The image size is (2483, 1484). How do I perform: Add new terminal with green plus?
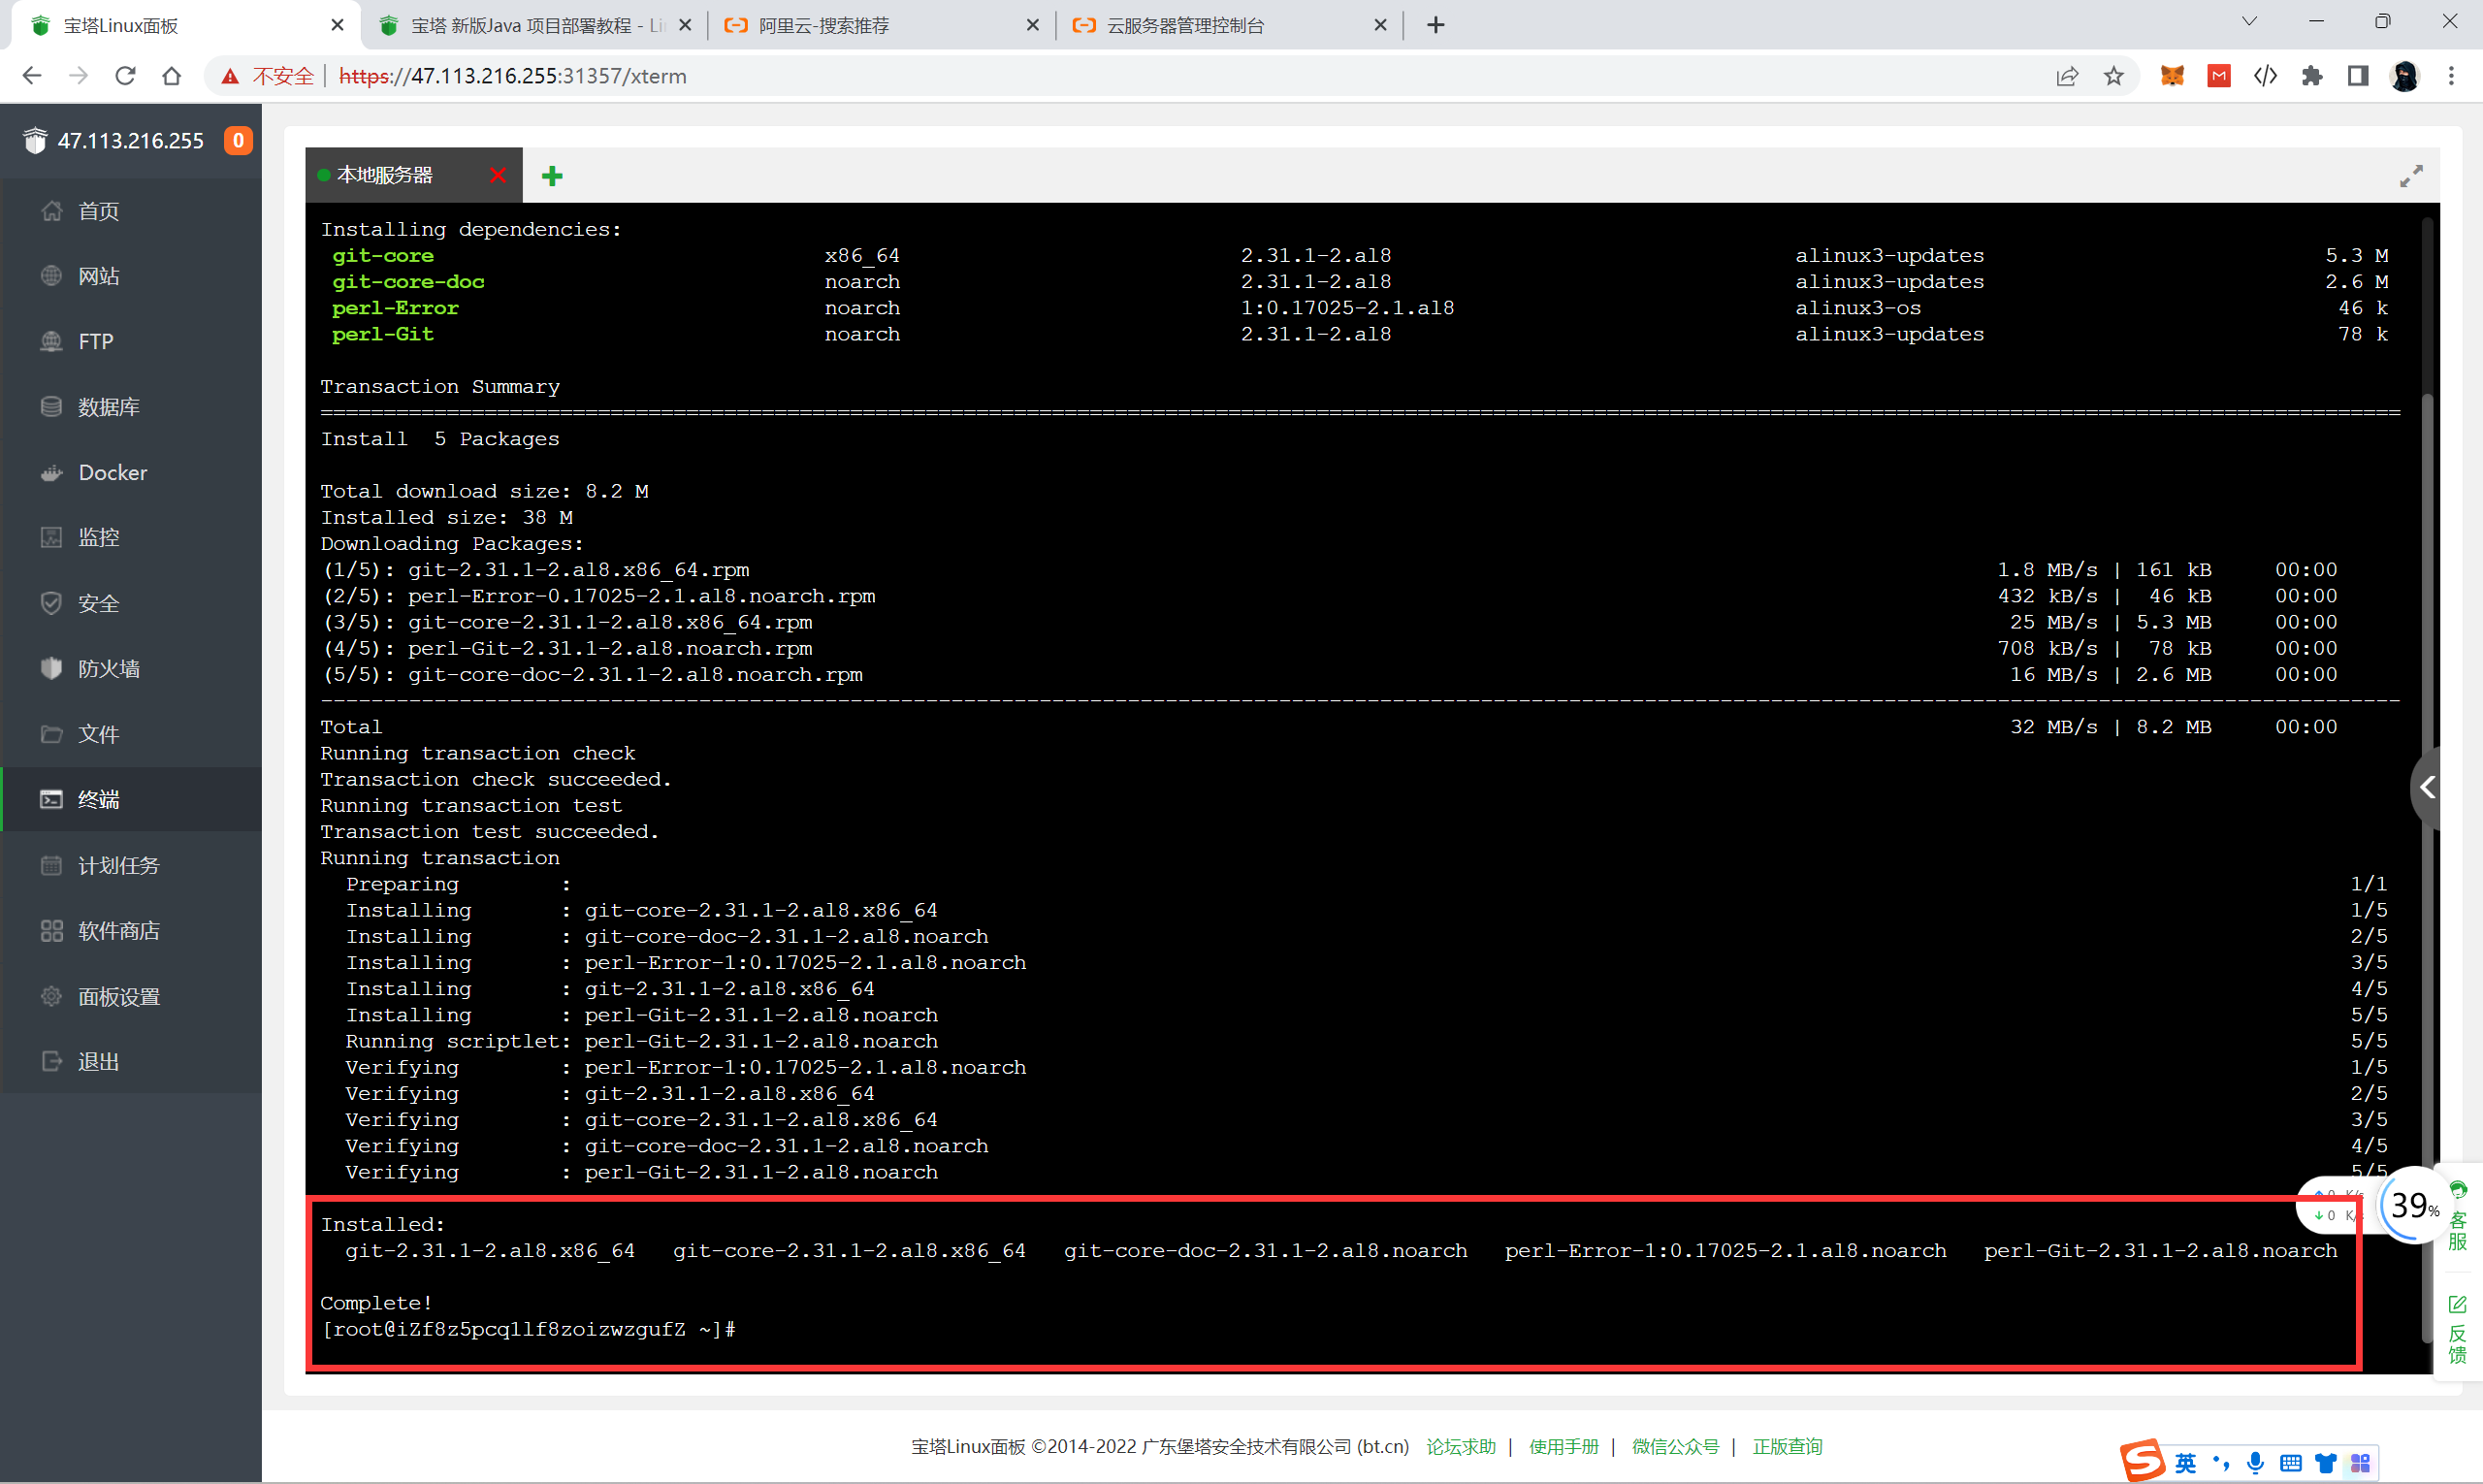click(552, 176)
